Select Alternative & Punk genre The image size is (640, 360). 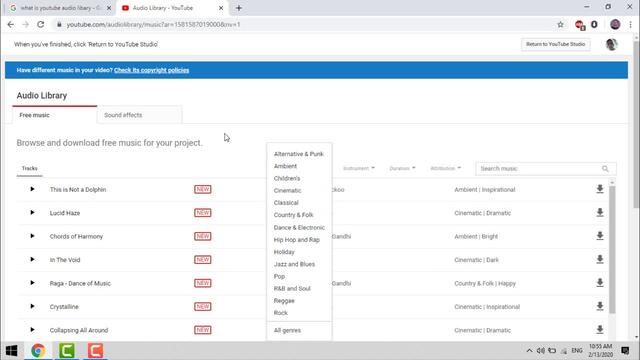tap(299, 154)
